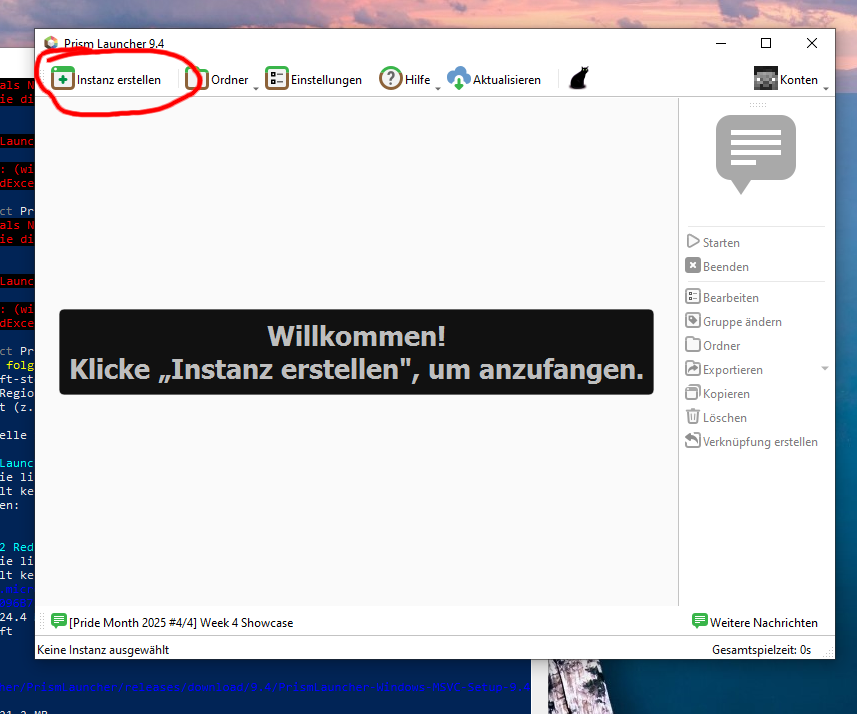
Task: Expand the Exportieren dropdown arrow
Action: [x=824, y=368]
